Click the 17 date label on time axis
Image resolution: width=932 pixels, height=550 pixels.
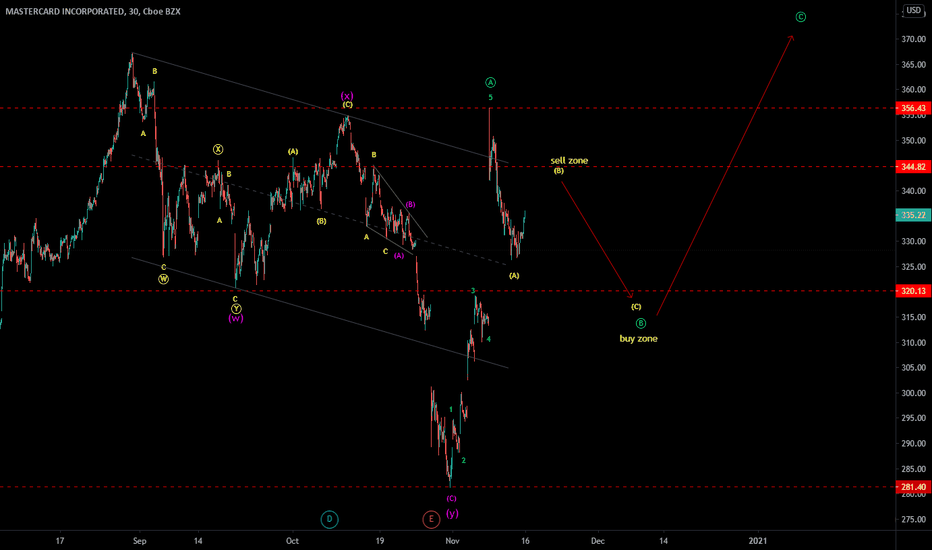tap(59, 541)
